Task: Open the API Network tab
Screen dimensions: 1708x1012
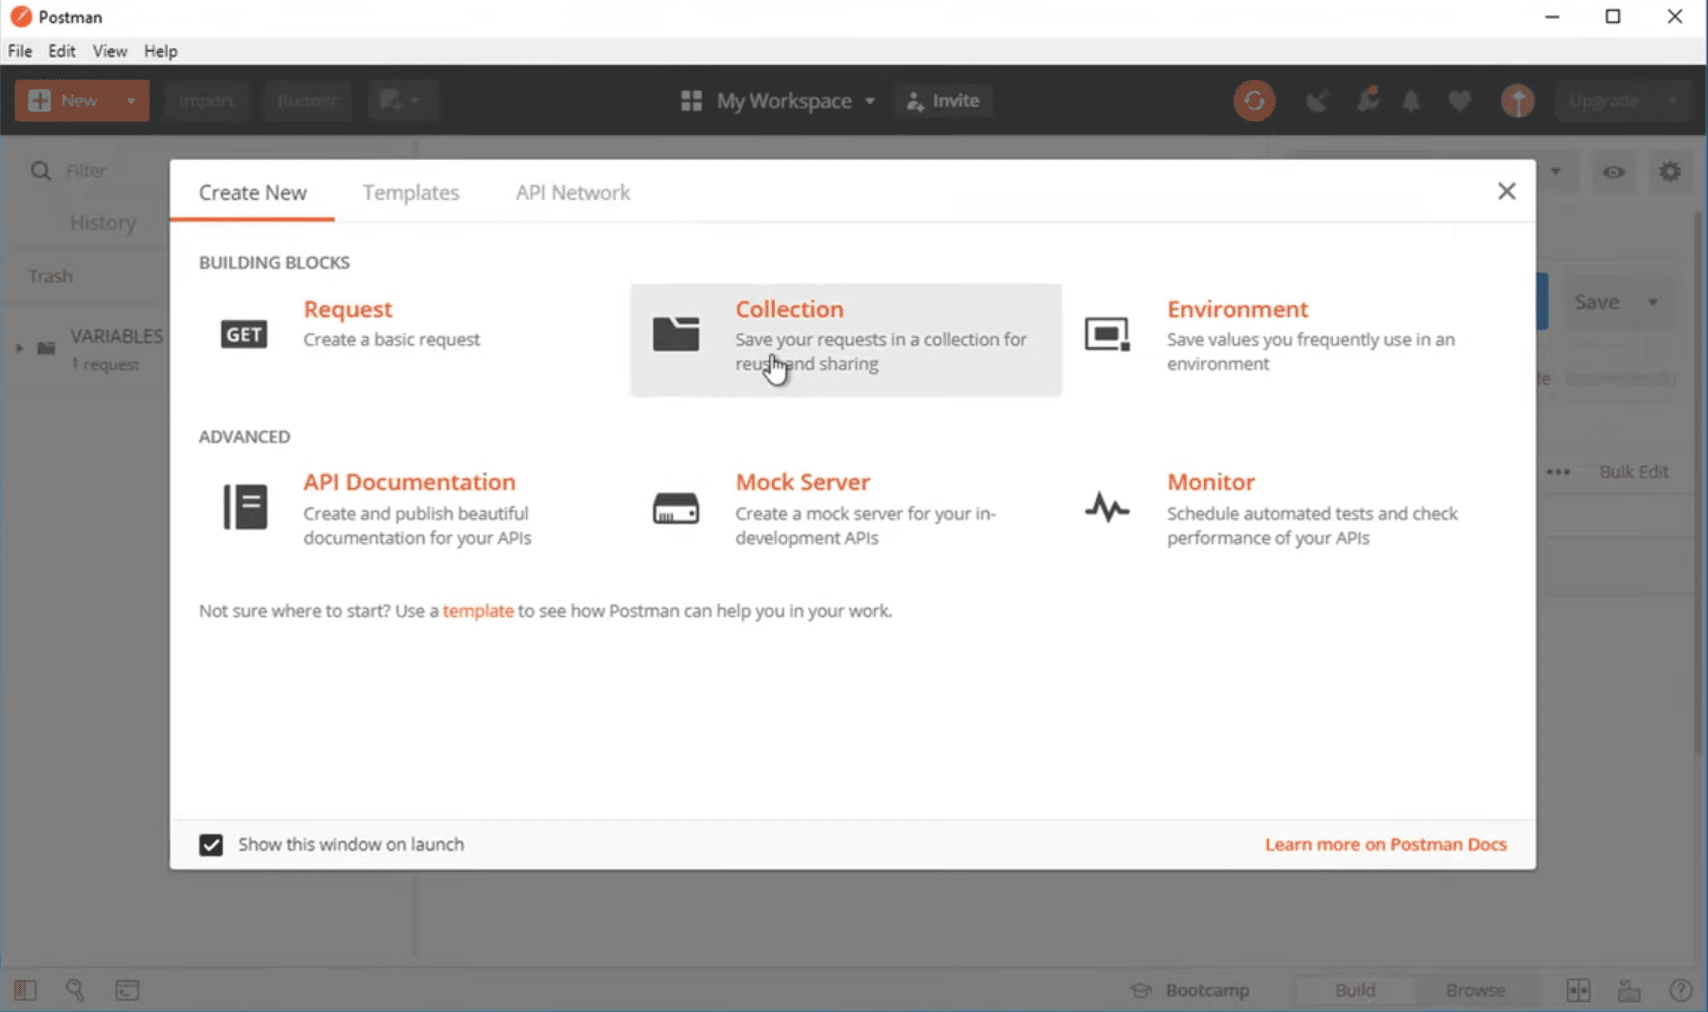Action: (572, 192)
